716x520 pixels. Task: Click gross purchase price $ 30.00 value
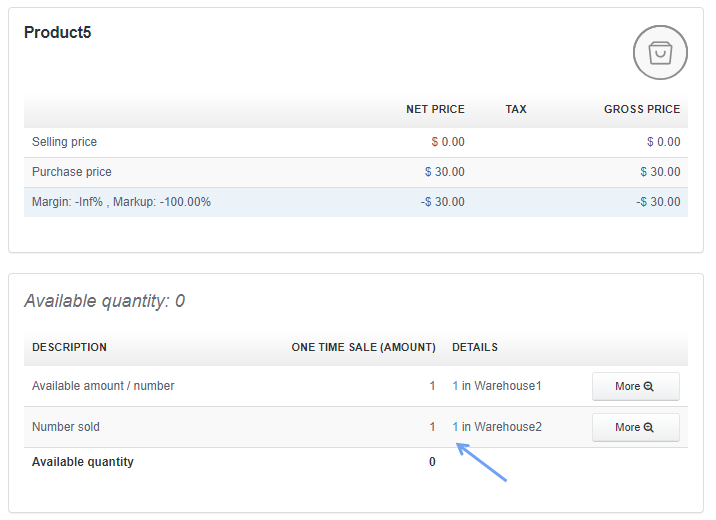click(660, 172)
